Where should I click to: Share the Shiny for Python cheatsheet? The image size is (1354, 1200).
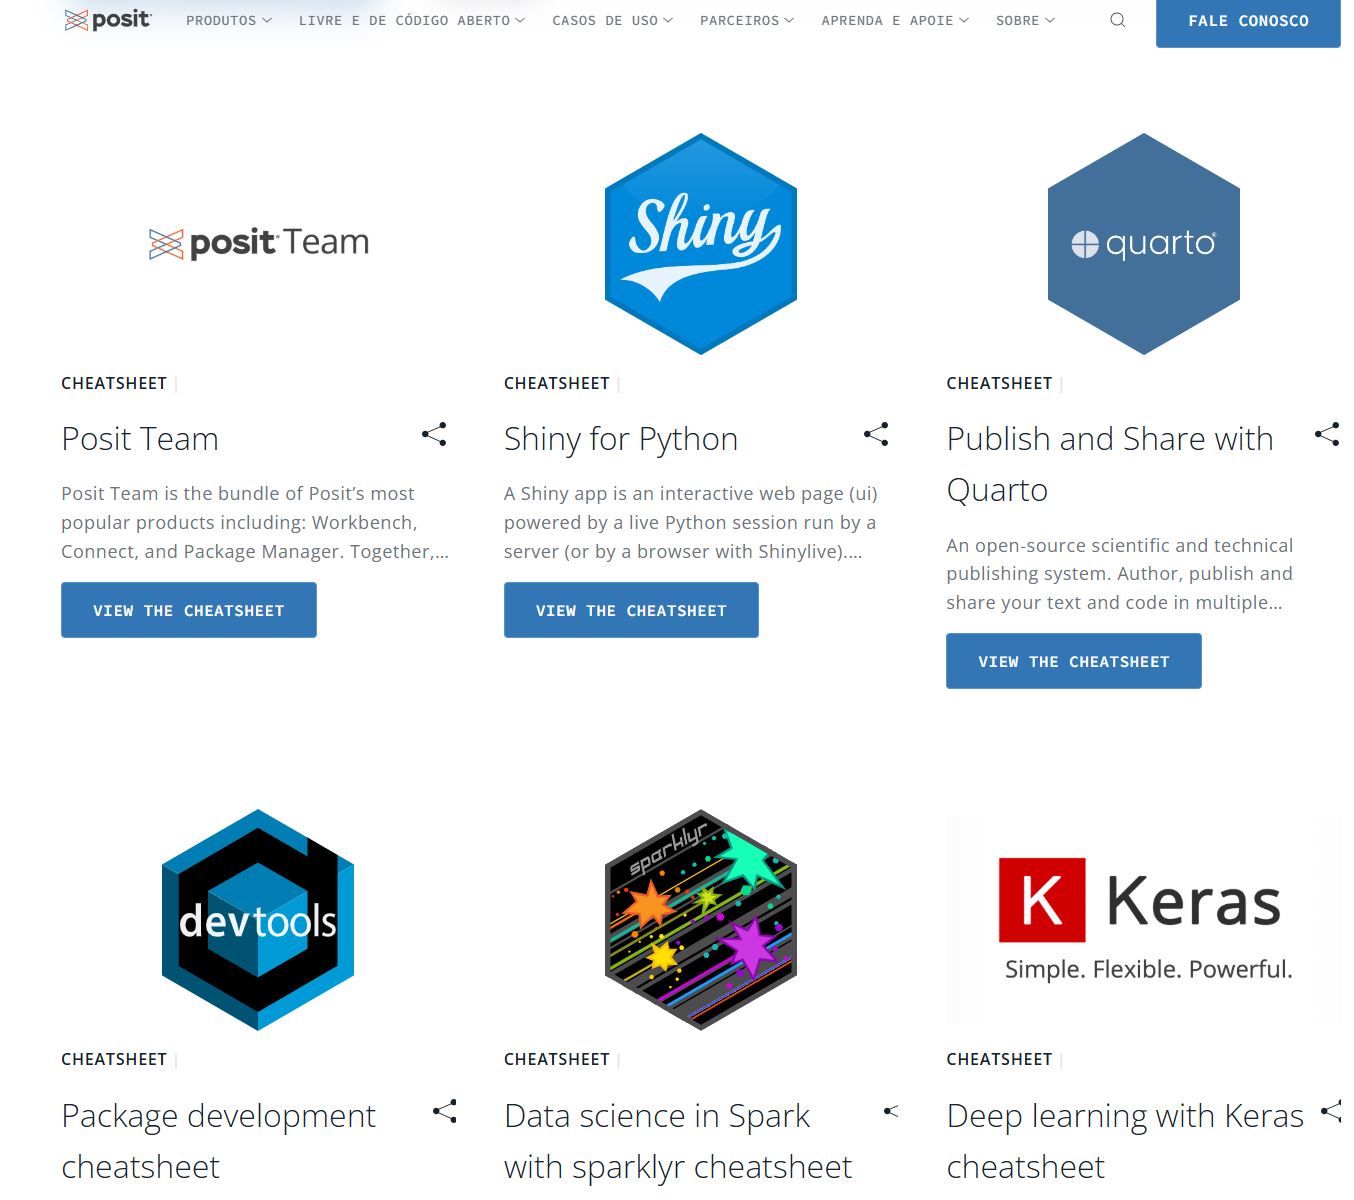click(x=876, y=434)
